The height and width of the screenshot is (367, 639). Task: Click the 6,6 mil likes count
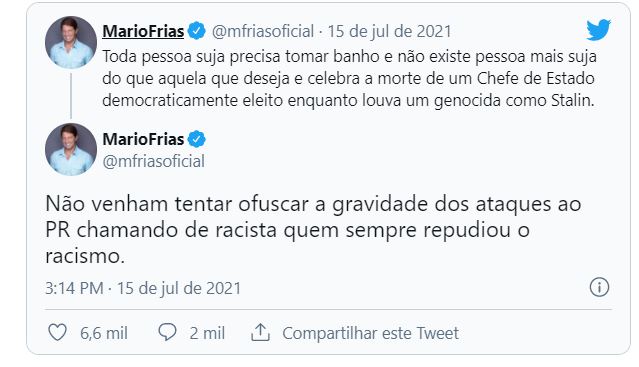tap(104, 333)
